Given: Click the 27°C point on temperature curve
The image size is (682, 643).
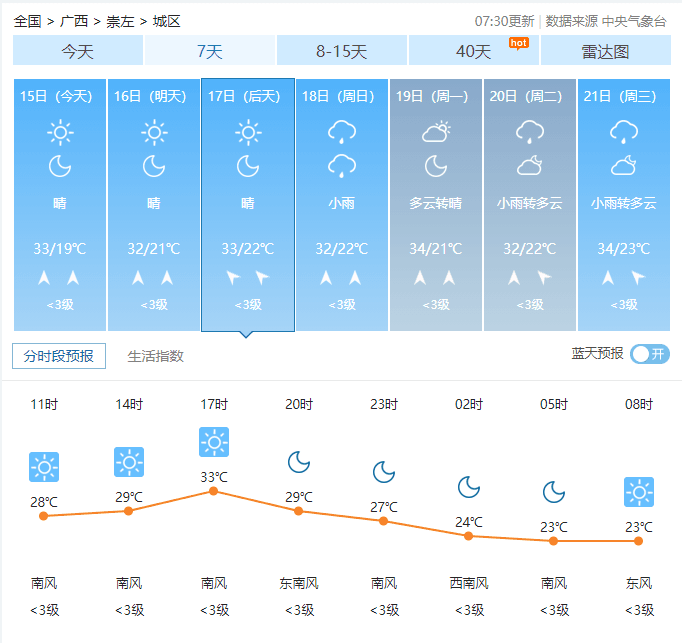Looking at the screenshot, I should 383,521.
